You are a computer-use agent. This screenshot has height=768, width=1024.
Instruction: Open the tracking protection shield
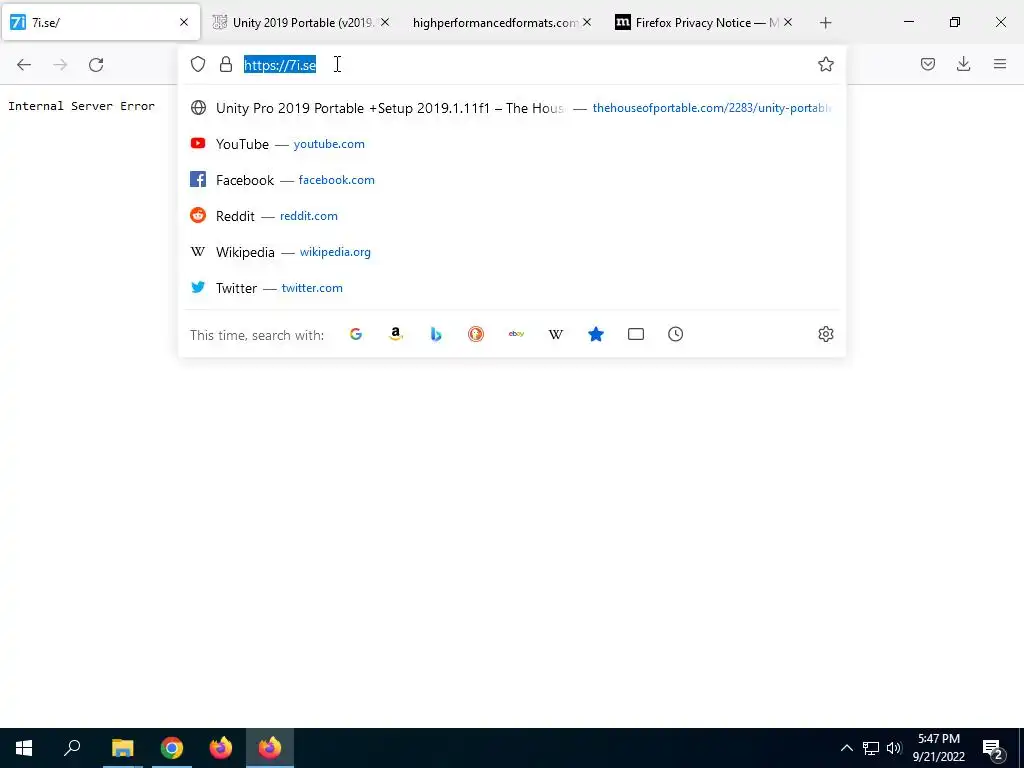point(198,64)
